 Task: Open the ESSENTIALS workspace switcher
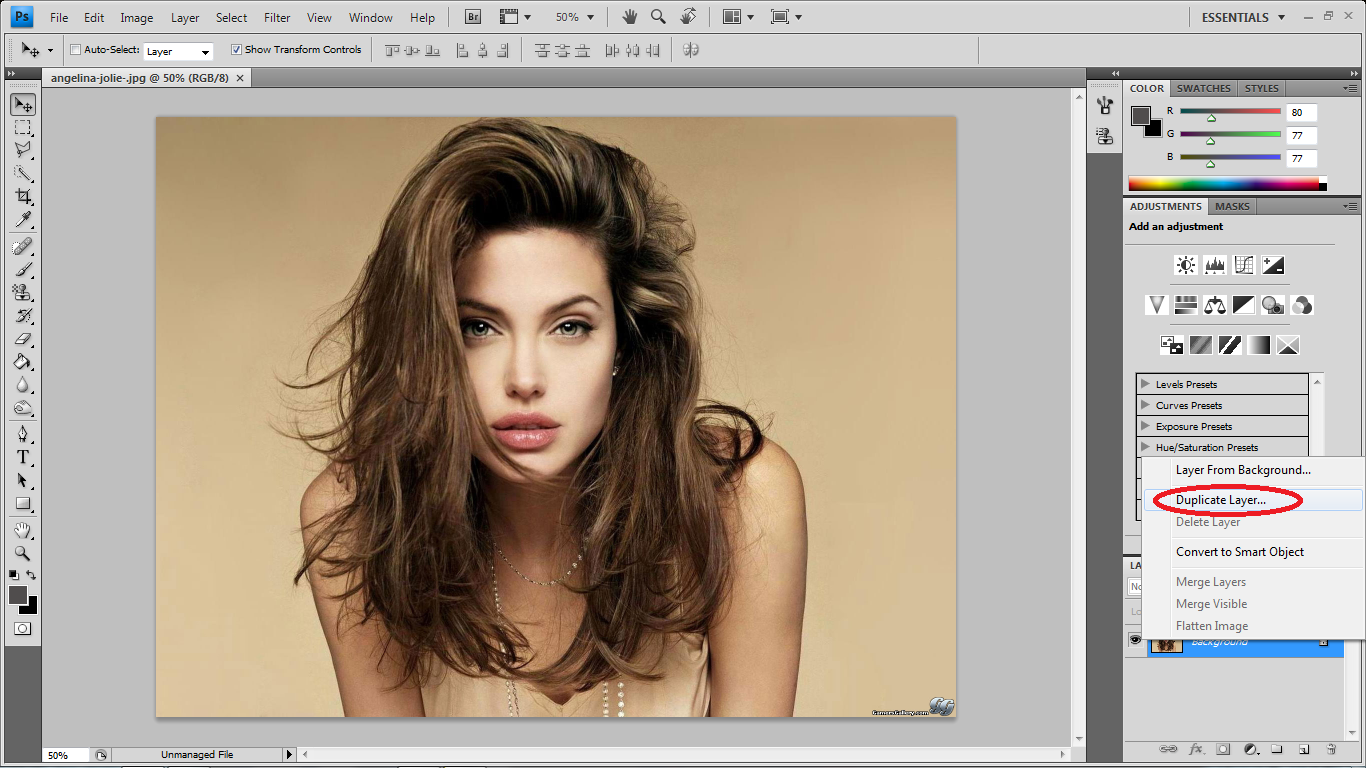pos(1243,17)
